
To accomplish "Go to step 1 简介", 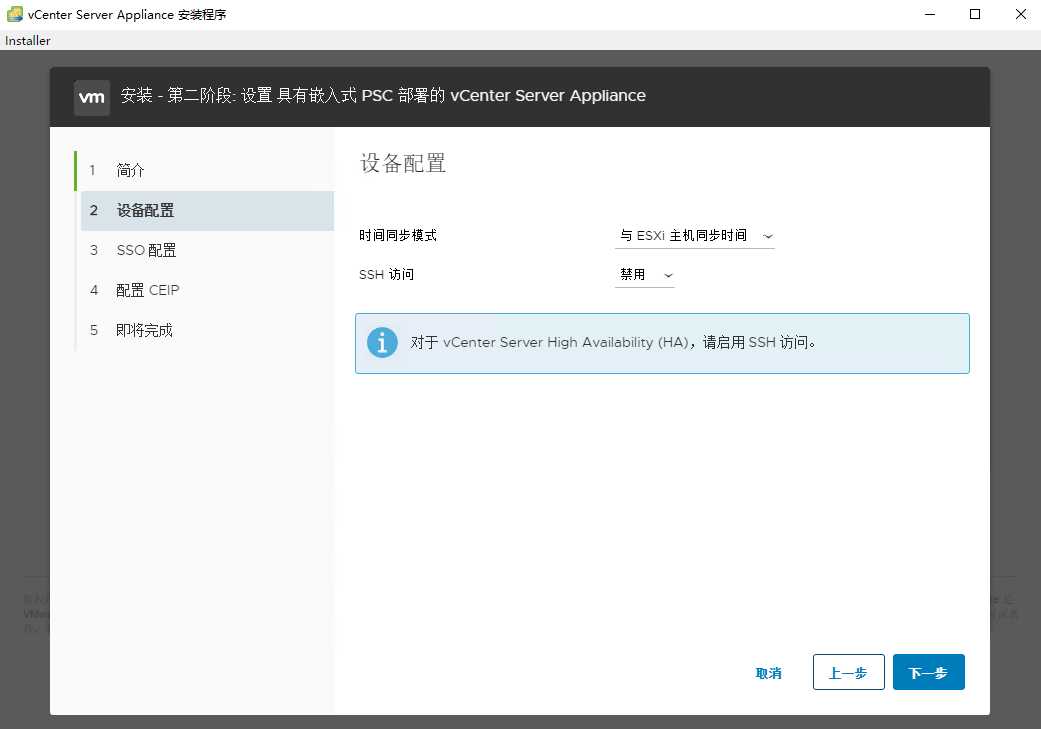I will coord(130,170).
